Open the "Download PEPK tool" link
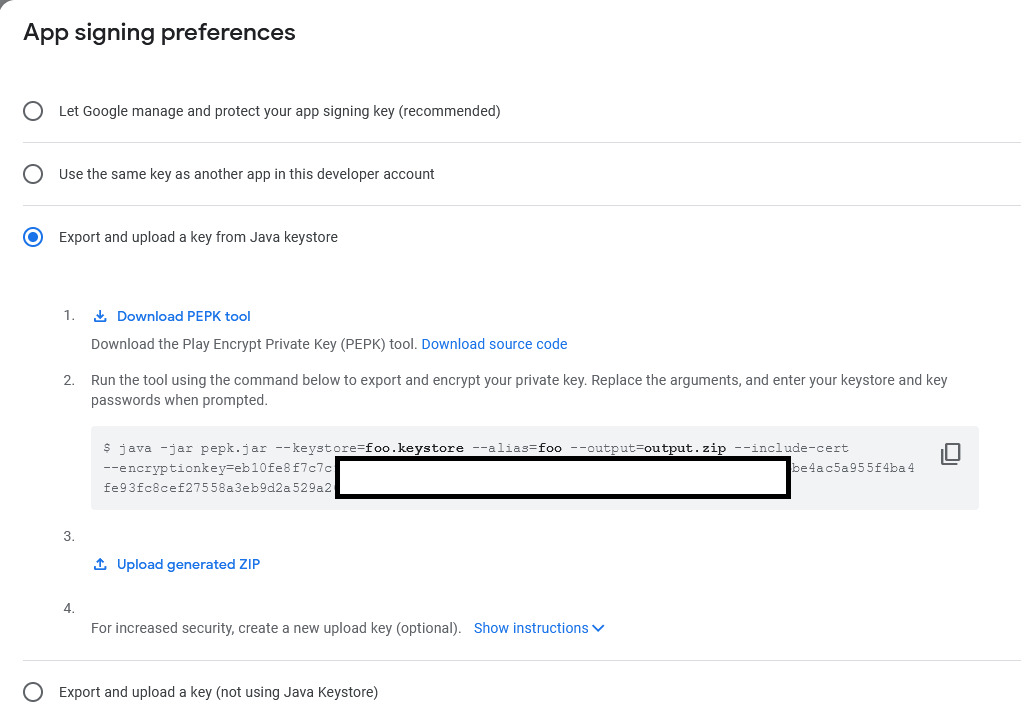Screen dimensions: 1021x719 (184, 317)
